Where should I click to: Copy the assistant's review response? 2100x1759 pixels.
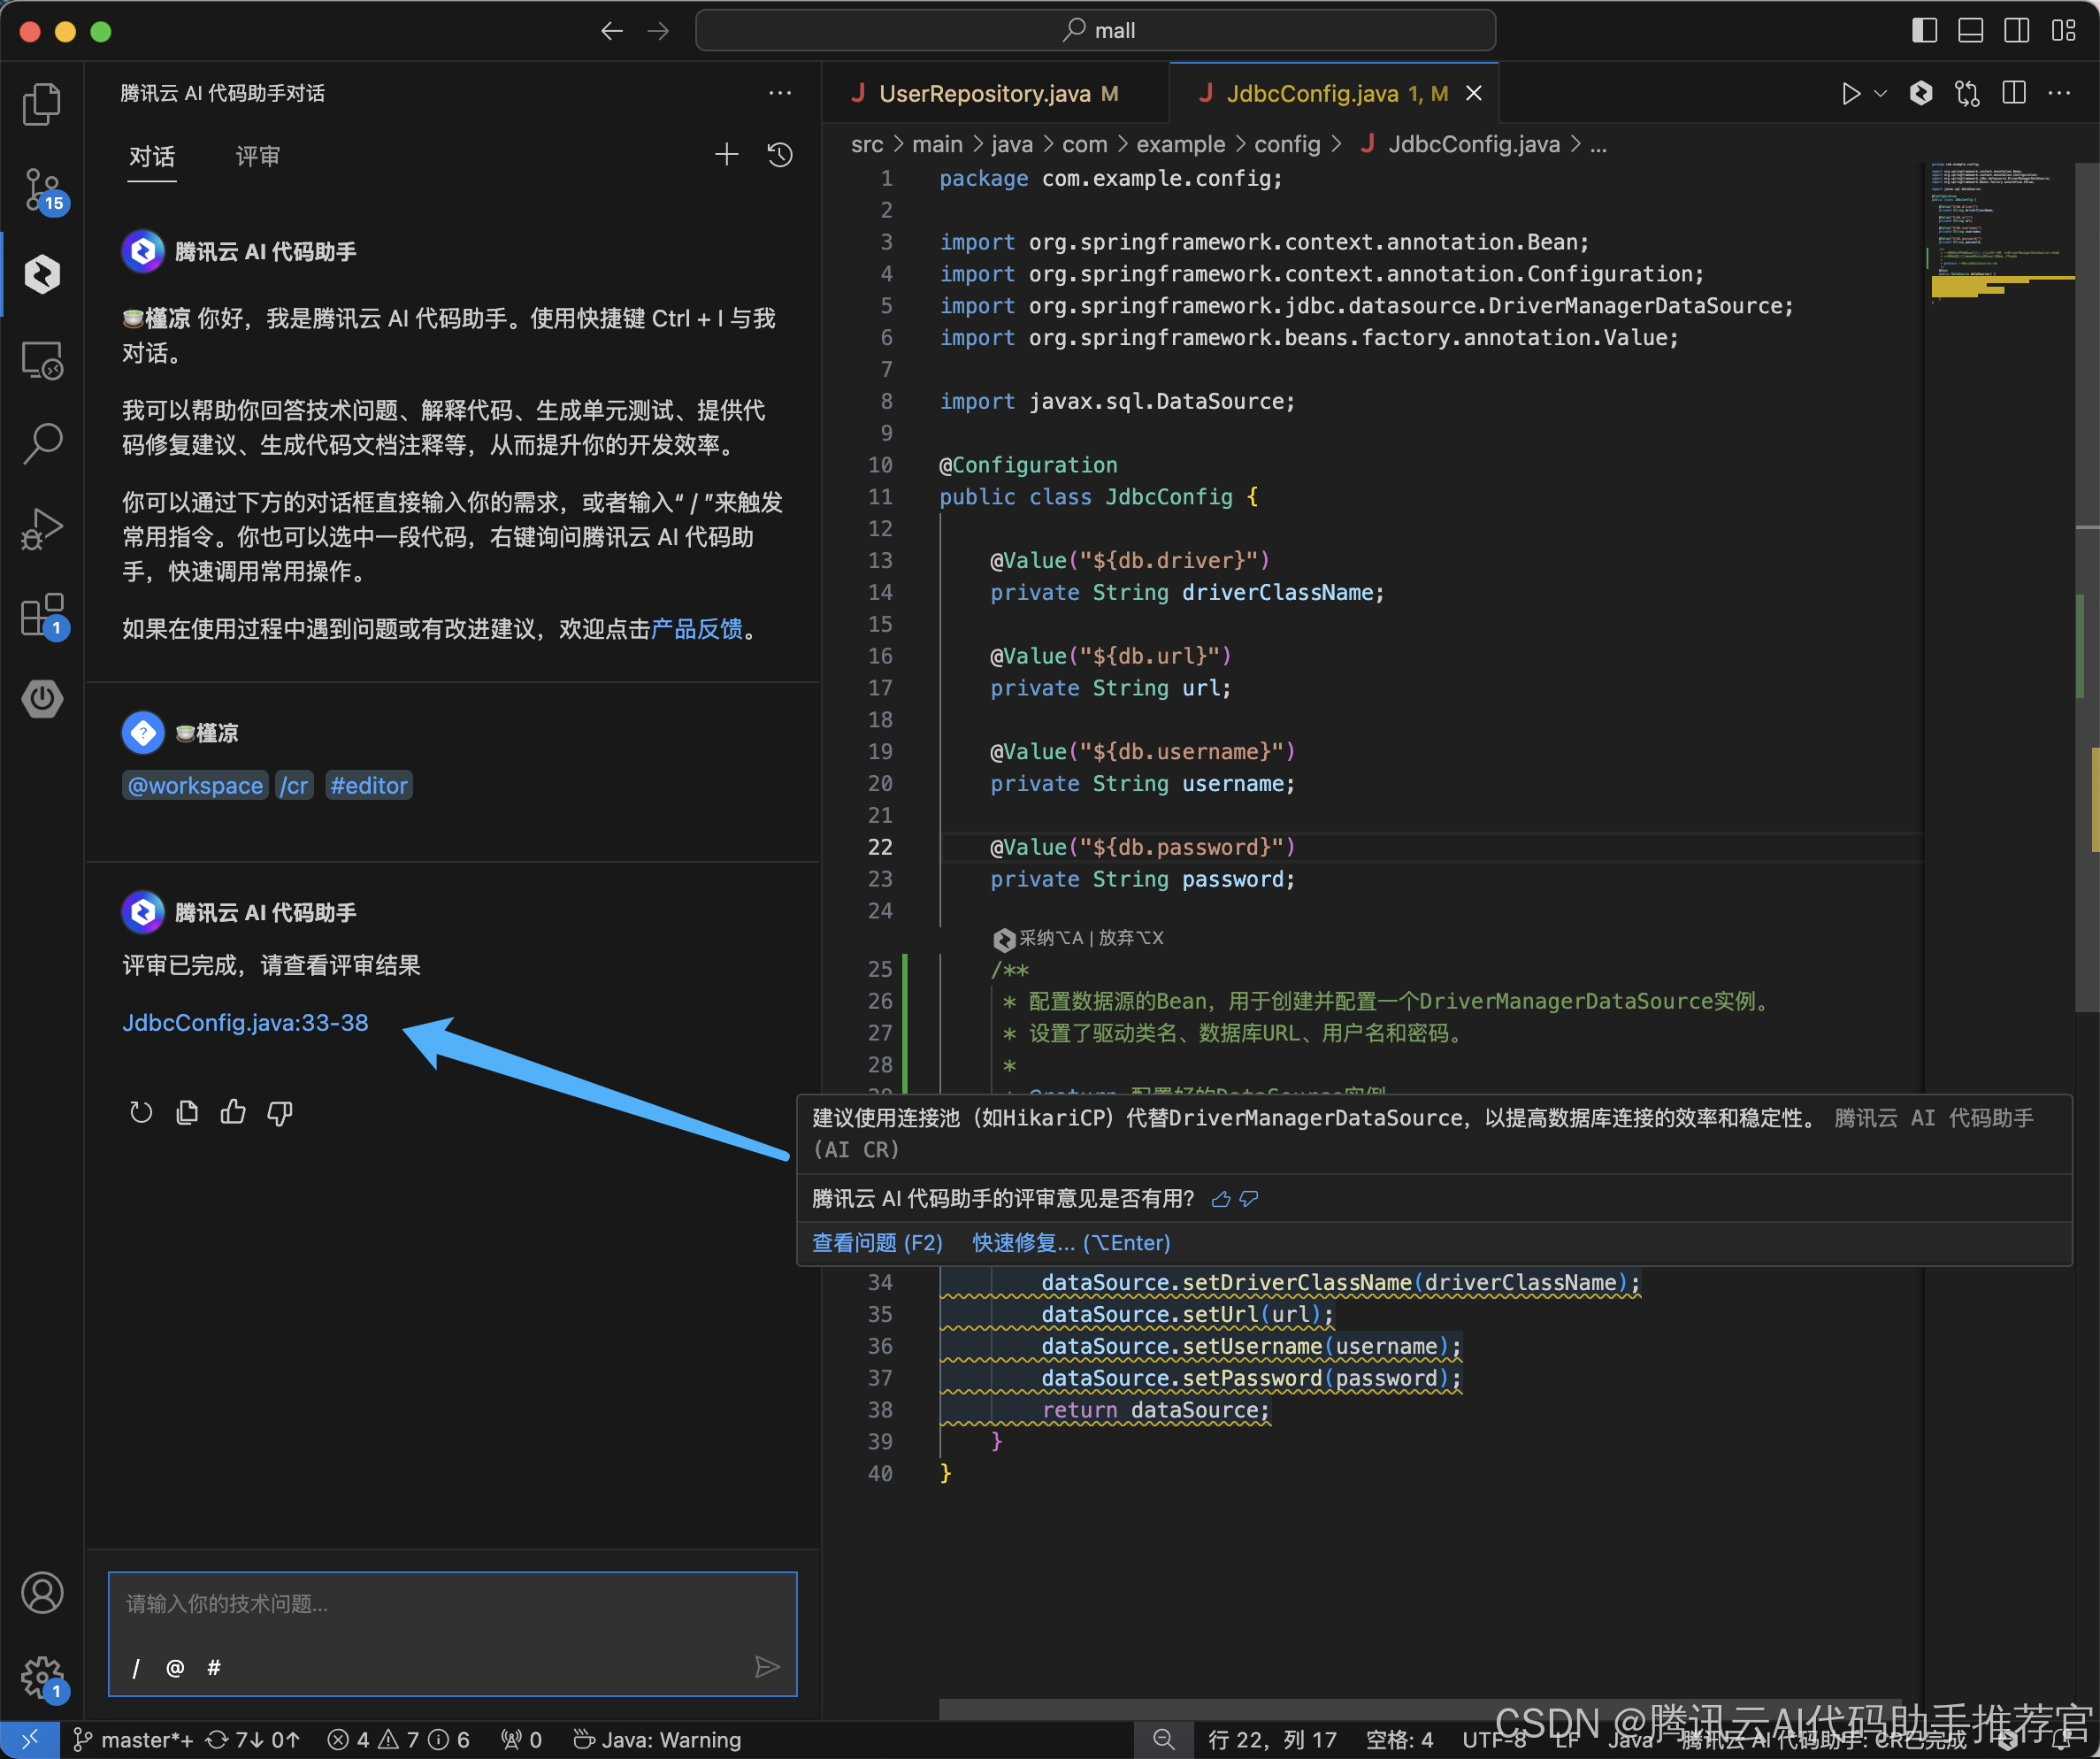[187, 1112]
